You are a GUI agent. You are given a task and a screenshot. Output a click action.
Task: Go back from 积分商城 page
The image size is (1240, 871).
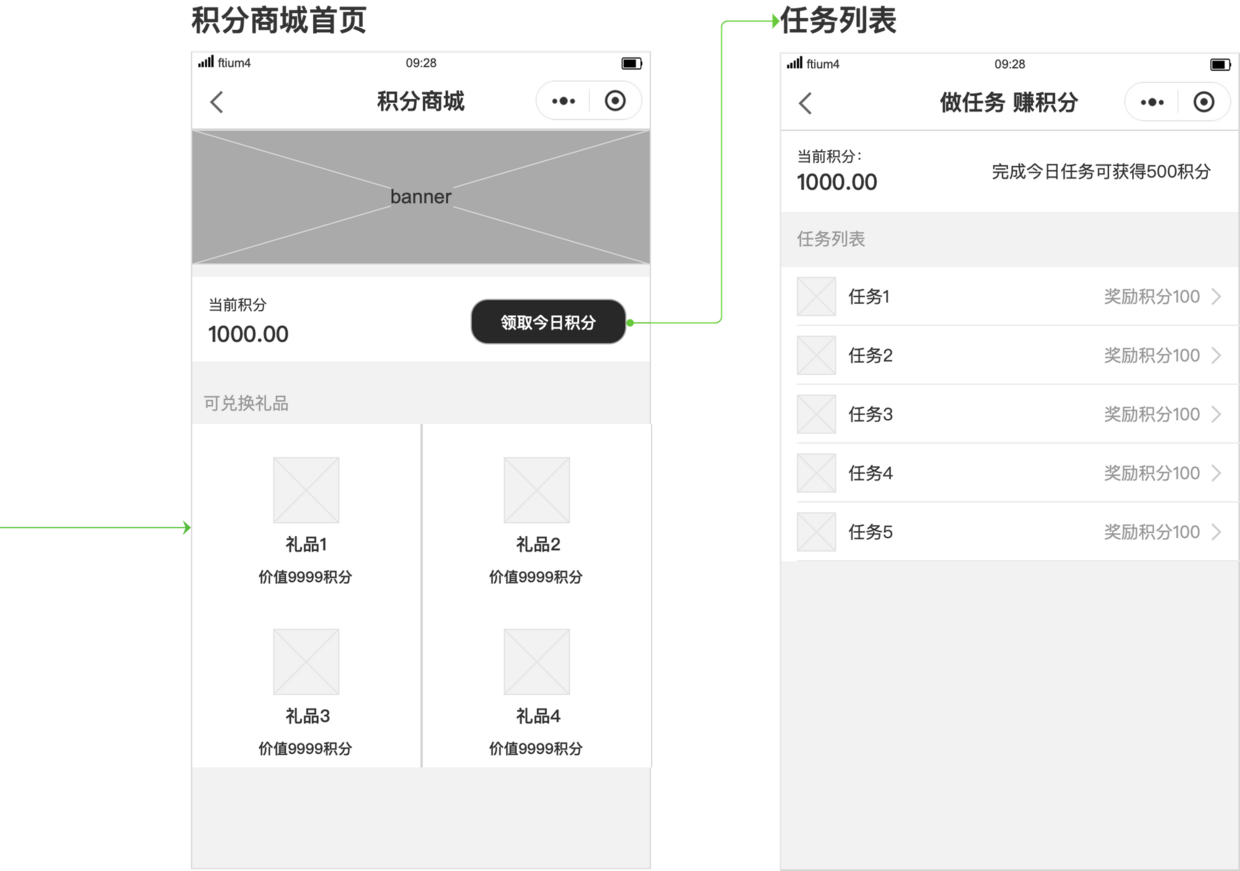[x=216, y=101]
